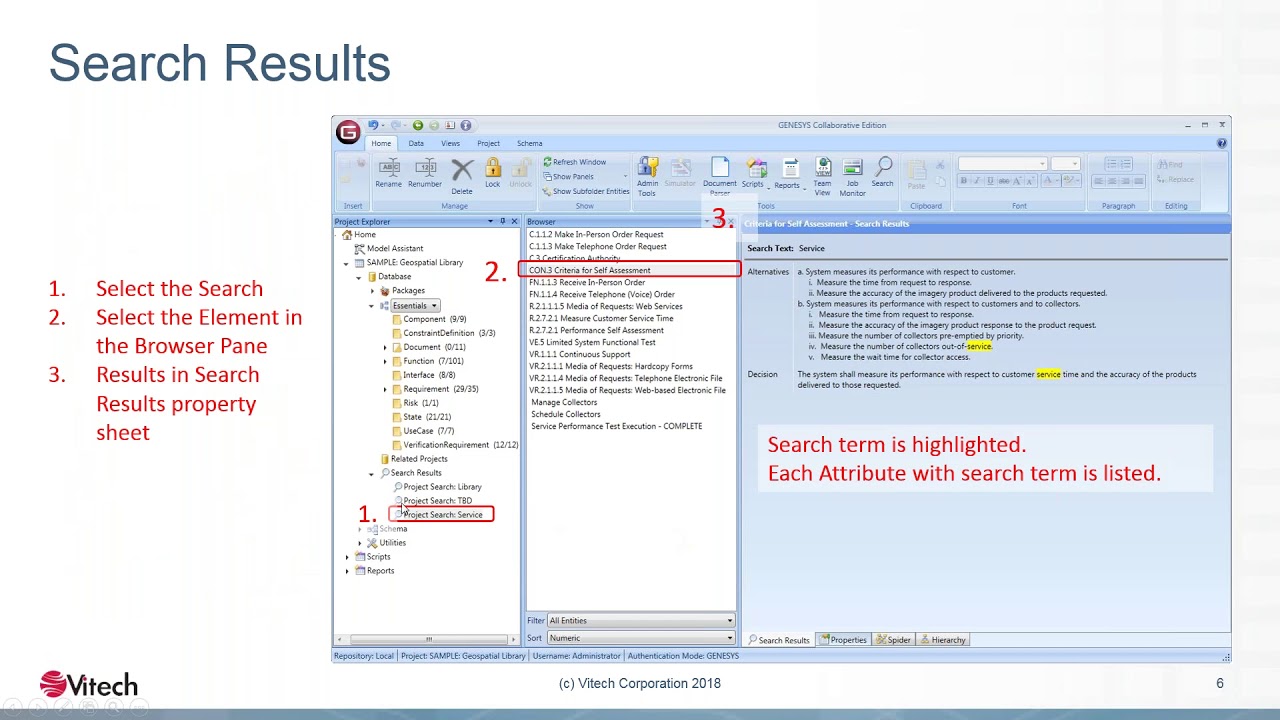The image size is (1280, 720).
Task: Toggle Underline formatting
Action: click(x=990, y=181)
